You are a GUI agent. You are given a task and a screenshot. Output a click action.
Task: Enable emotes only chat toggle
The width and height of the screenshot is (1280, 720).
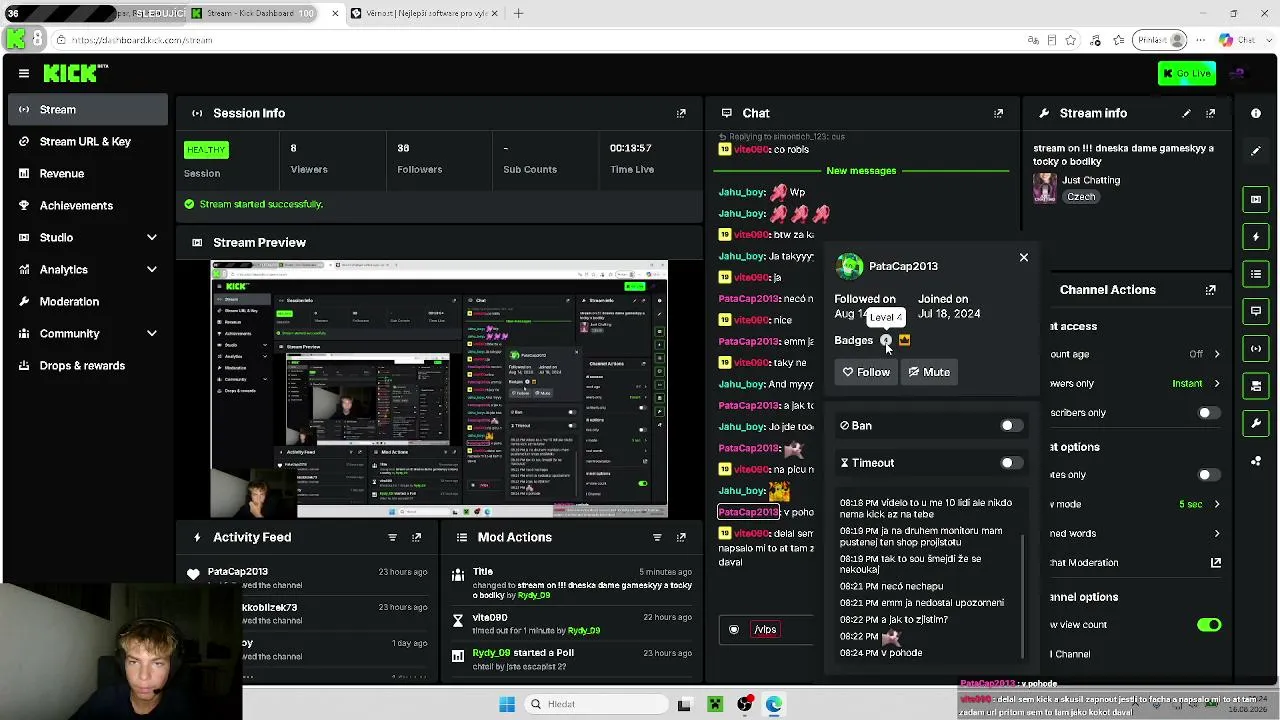click(x=1209, y=475)
